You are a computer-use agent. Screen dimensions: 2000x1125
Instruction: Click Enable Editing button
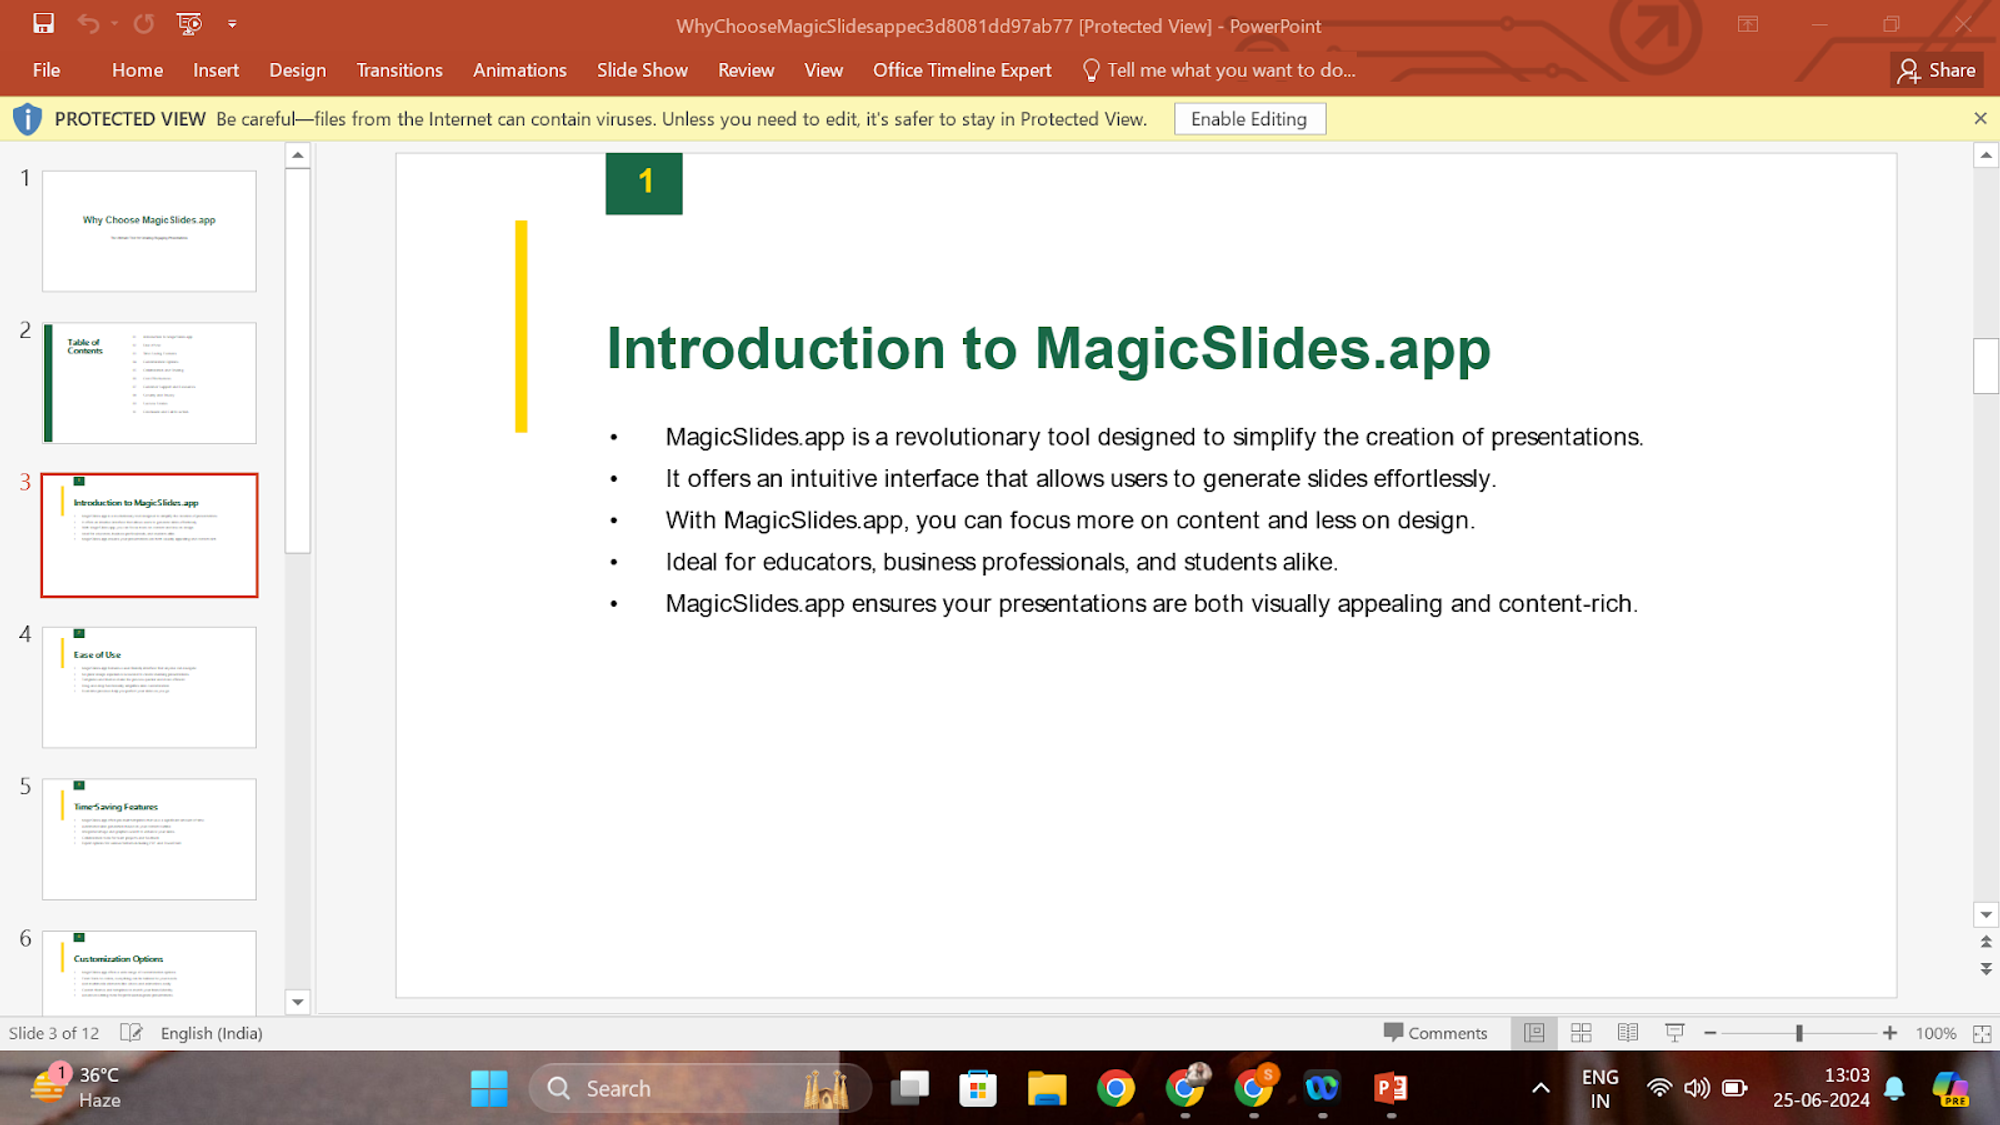(x=1249, y=119)
